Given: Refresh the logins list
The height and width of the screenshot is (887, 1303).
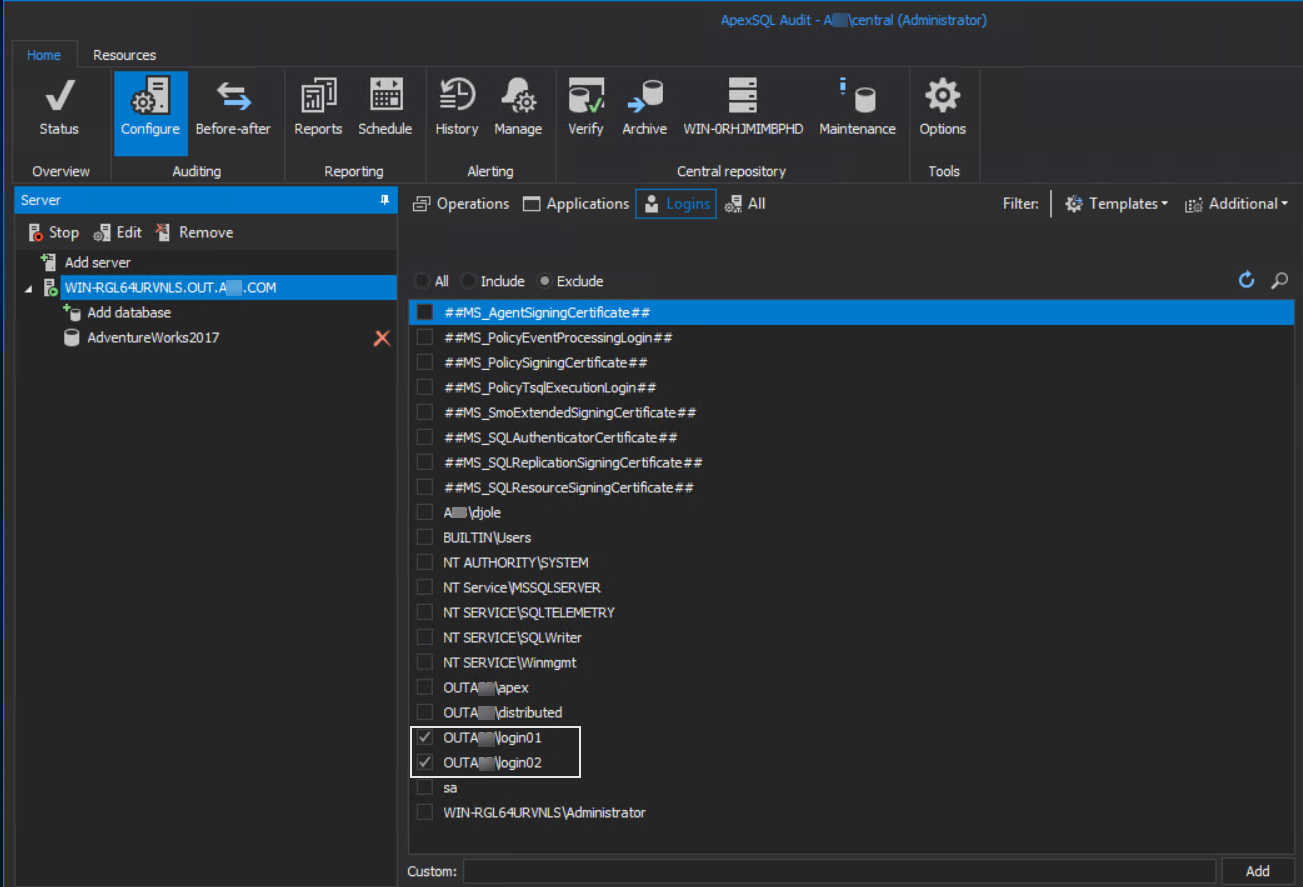Looking at the screenshot, I should 1246,280.
